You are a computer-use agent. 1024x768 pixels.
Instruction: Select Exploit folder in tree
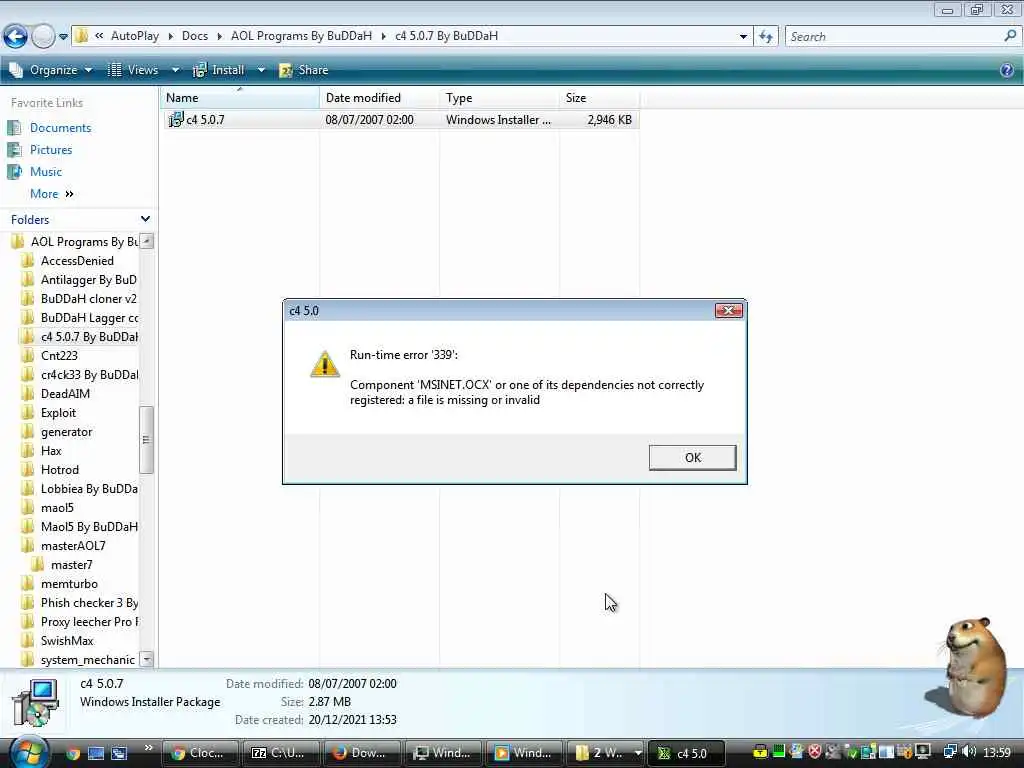[58, 413]
